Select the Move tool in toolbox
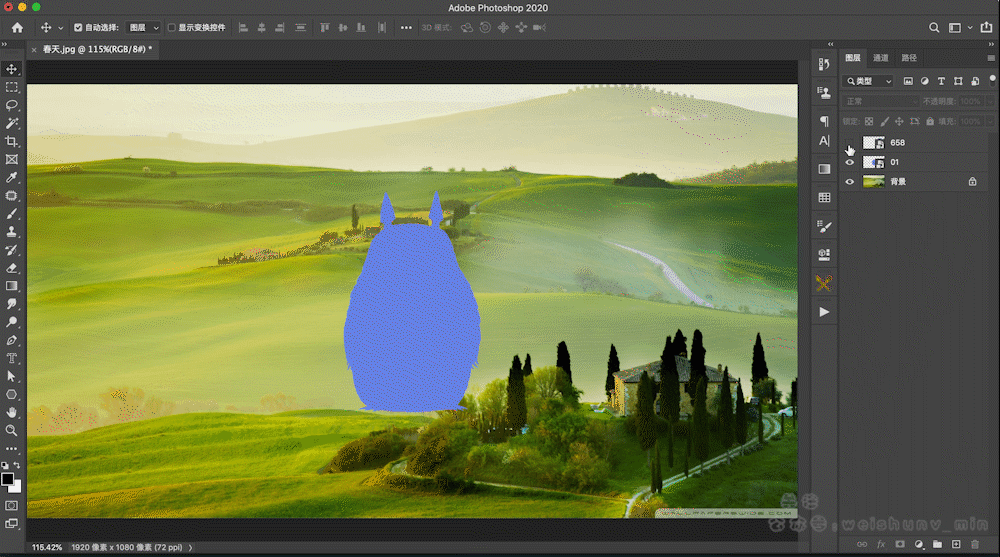The height and width of the screenshot is (557, 1000). point(11,69)
